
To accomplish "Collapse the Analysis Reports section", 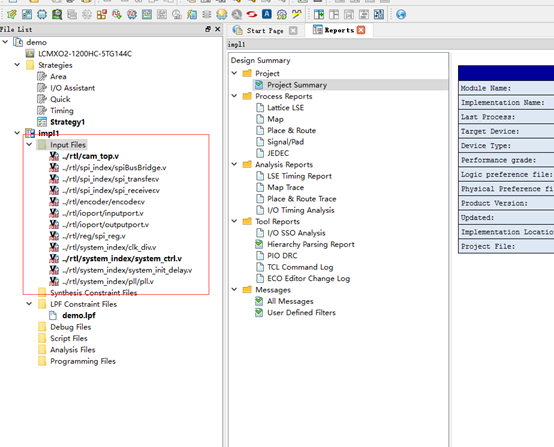I will [x=234, y=164].
